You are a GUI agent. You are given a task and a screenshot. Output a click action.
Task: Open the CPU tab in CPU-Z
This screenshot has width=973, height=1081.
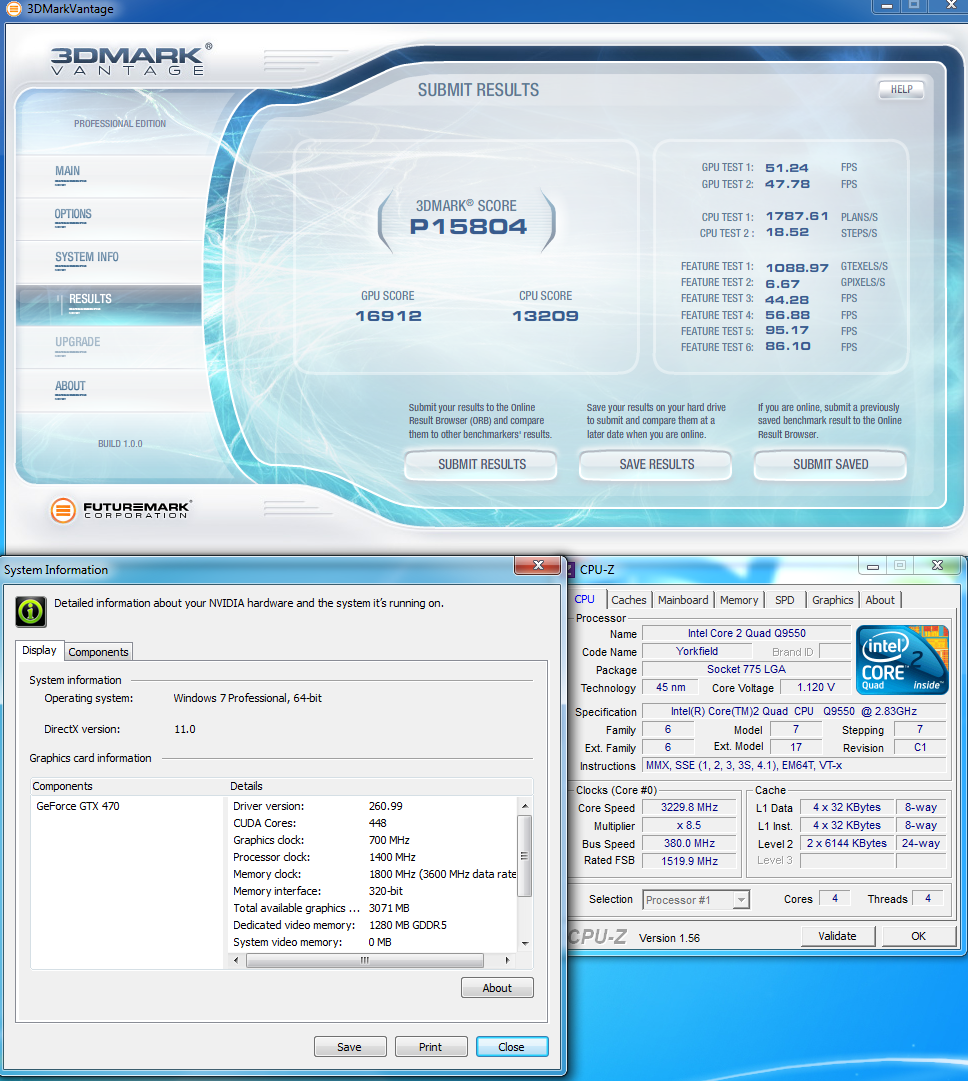[585, 599]
